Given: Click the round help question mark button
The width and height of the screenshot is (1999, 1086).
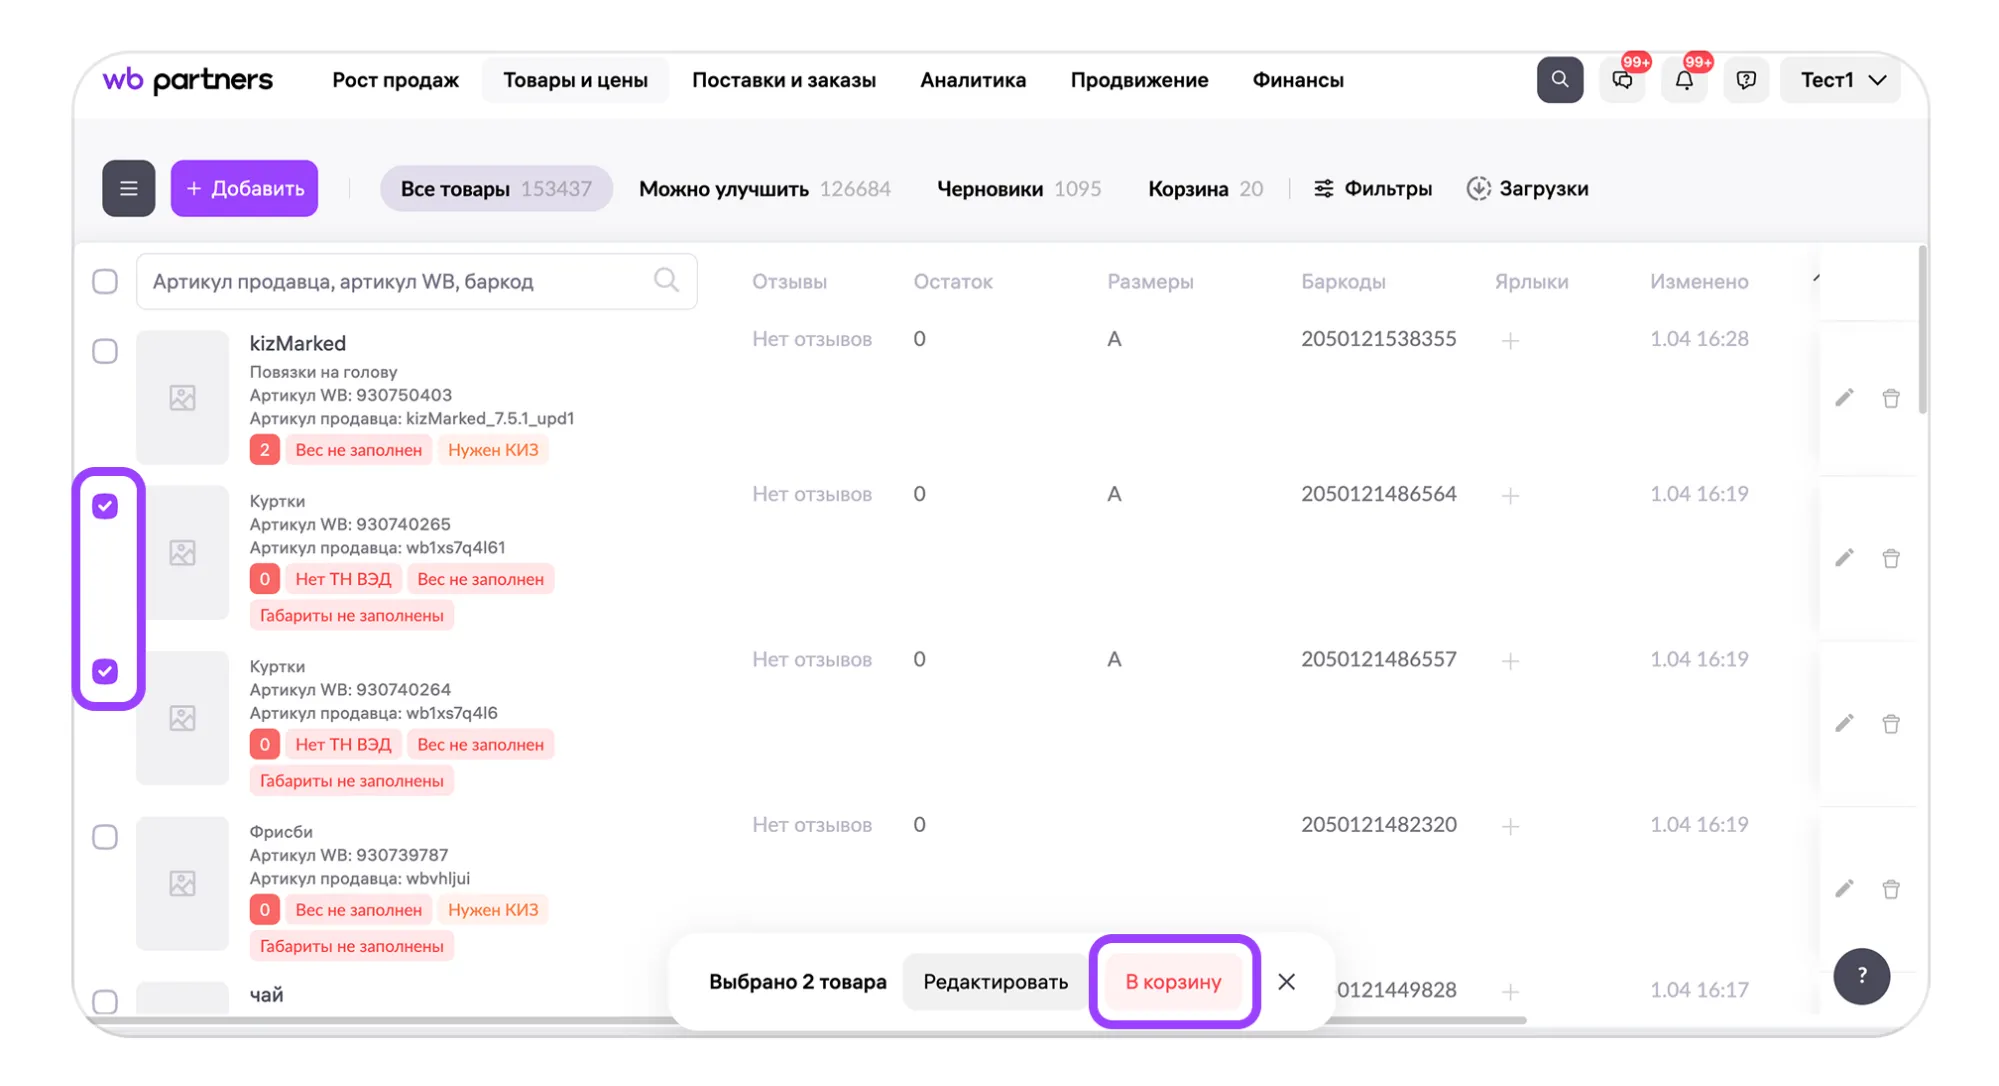Looking at the screenshot, I should point(1861,976).
